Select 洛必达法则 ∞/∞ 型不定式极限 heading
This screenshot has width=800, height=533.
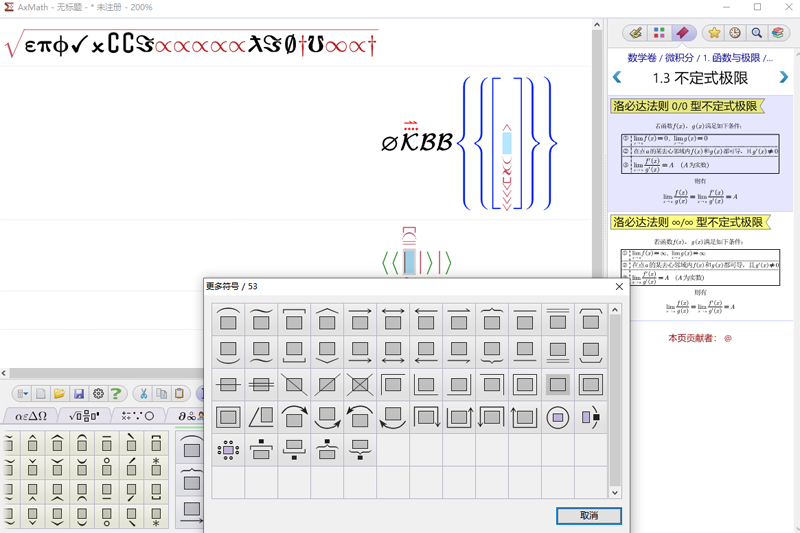coord(690,222)
